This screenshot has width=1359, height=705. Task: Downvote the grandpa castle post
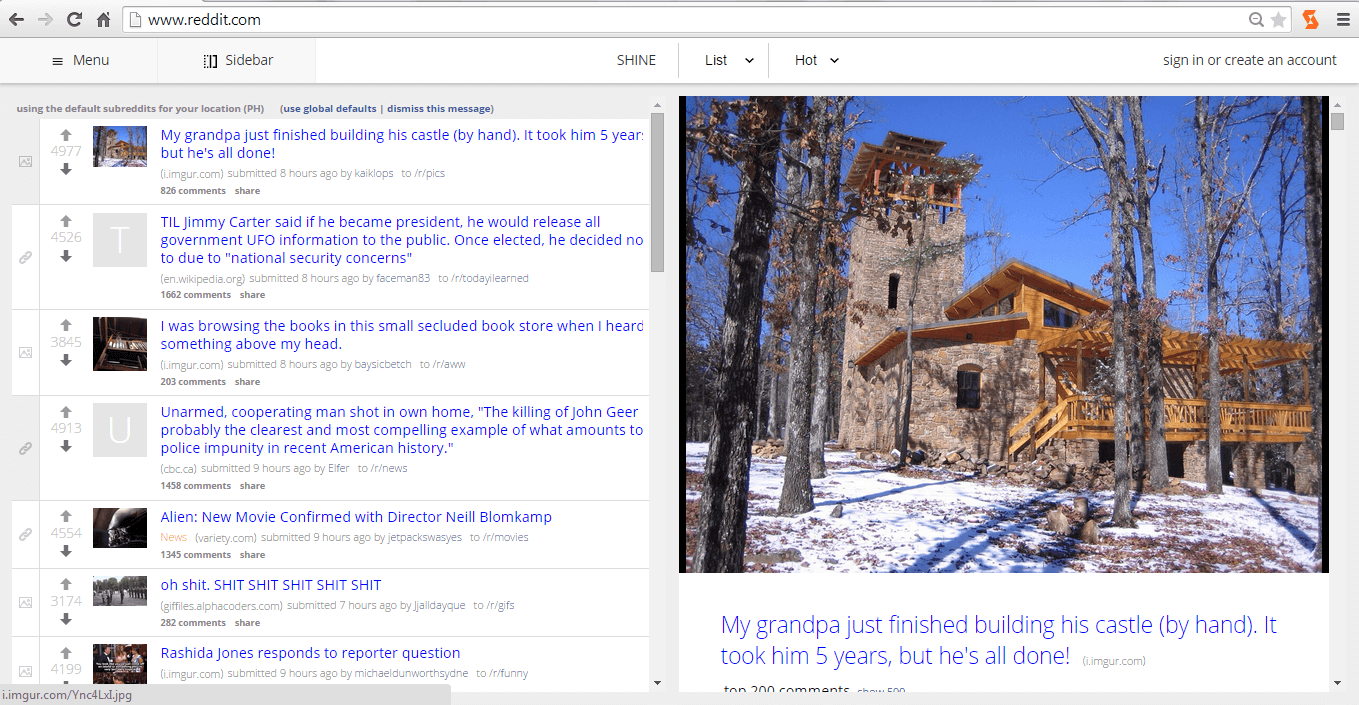(x=66, y=169)
